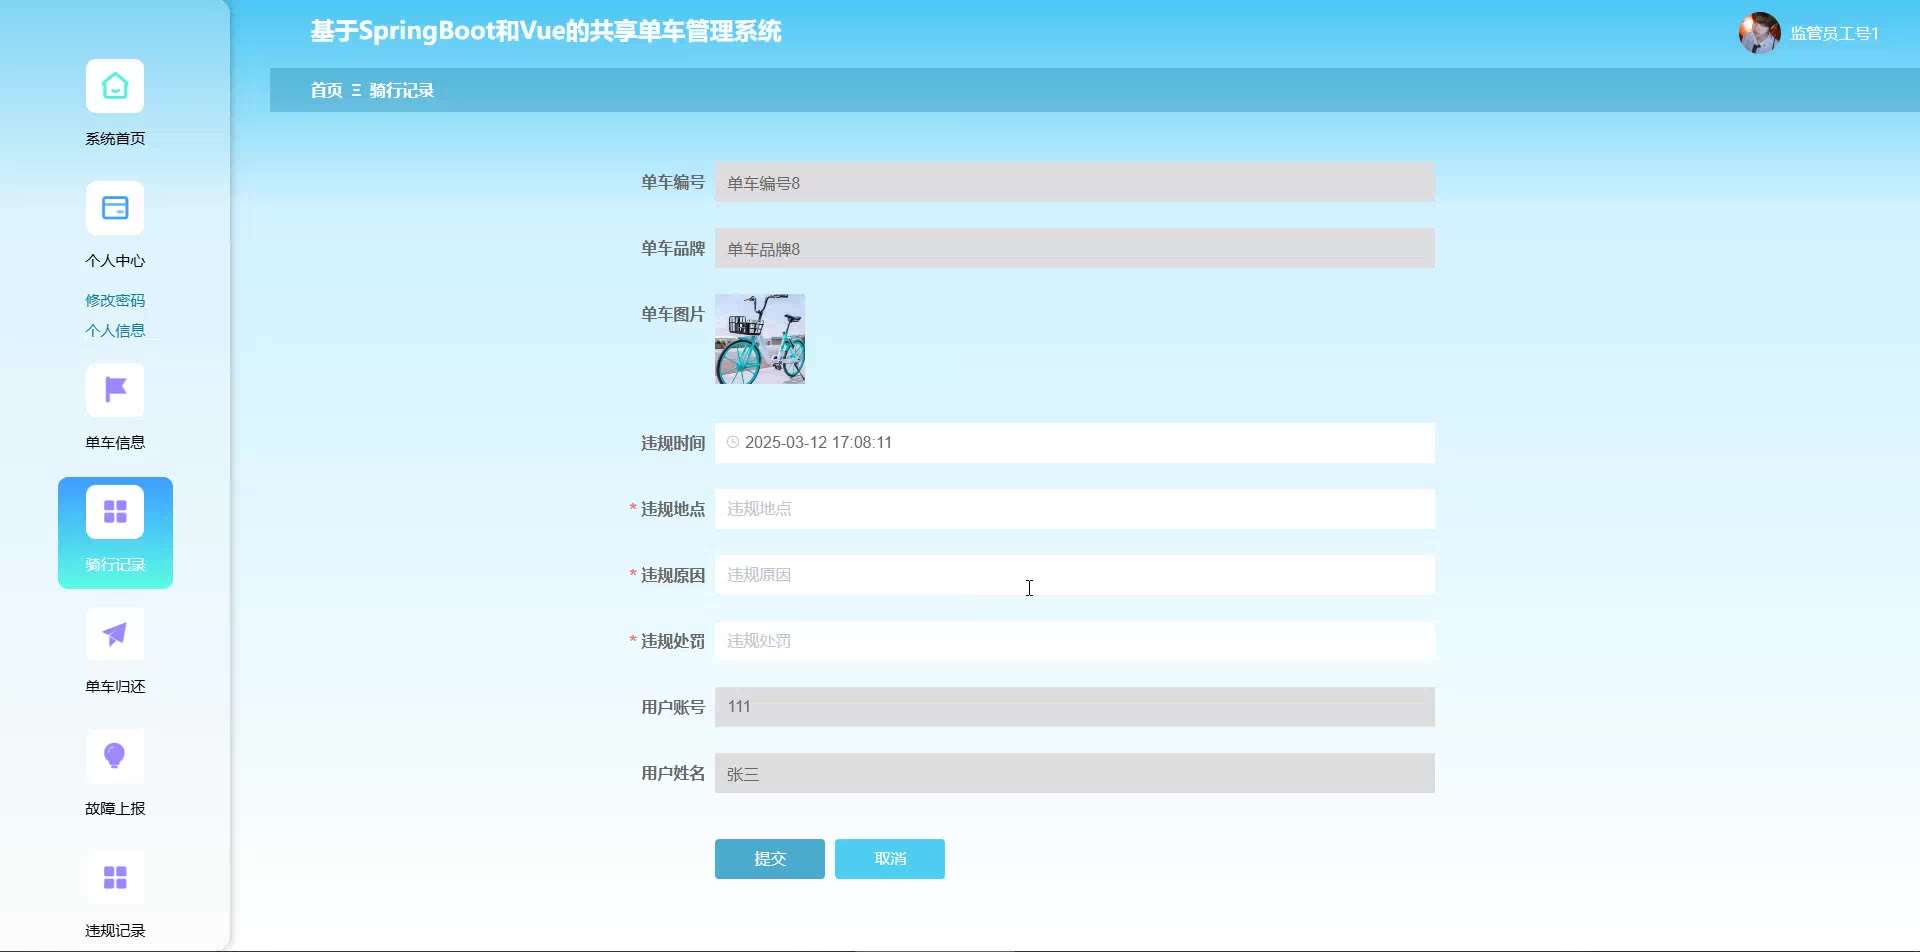Select 个人中心 menu label
The width and height of the screenshot is (1920, 952).
(115, 261)
